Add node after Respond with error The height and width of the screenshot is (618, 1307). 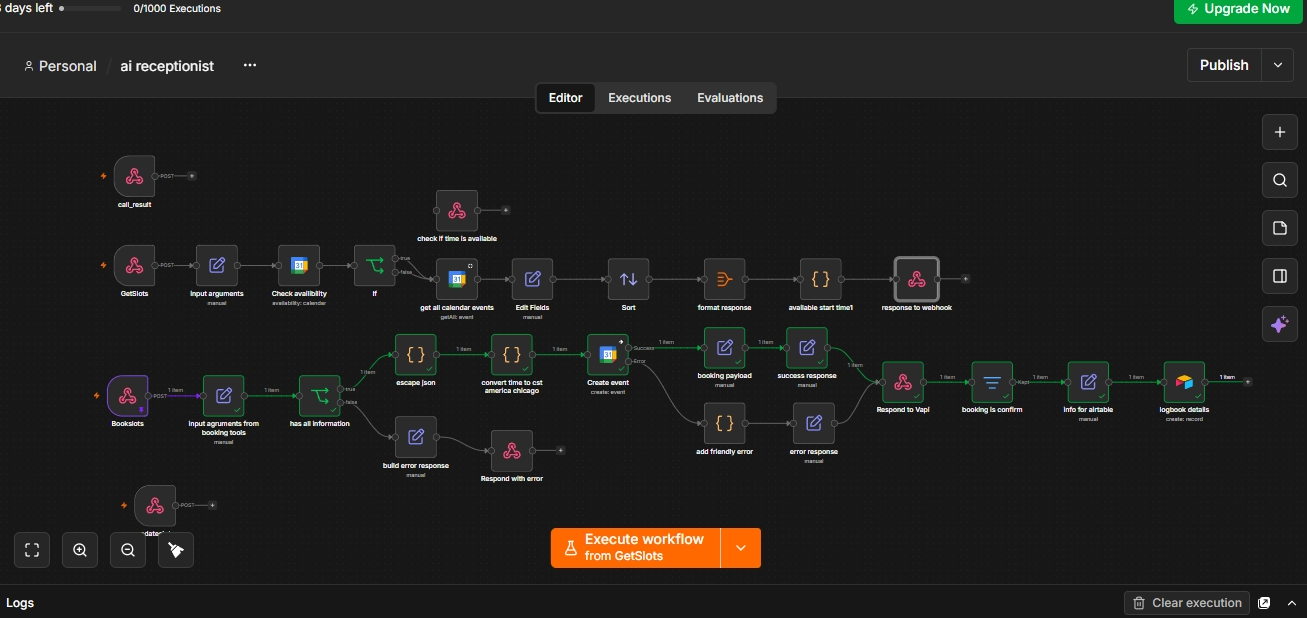(x=560, y=451)
